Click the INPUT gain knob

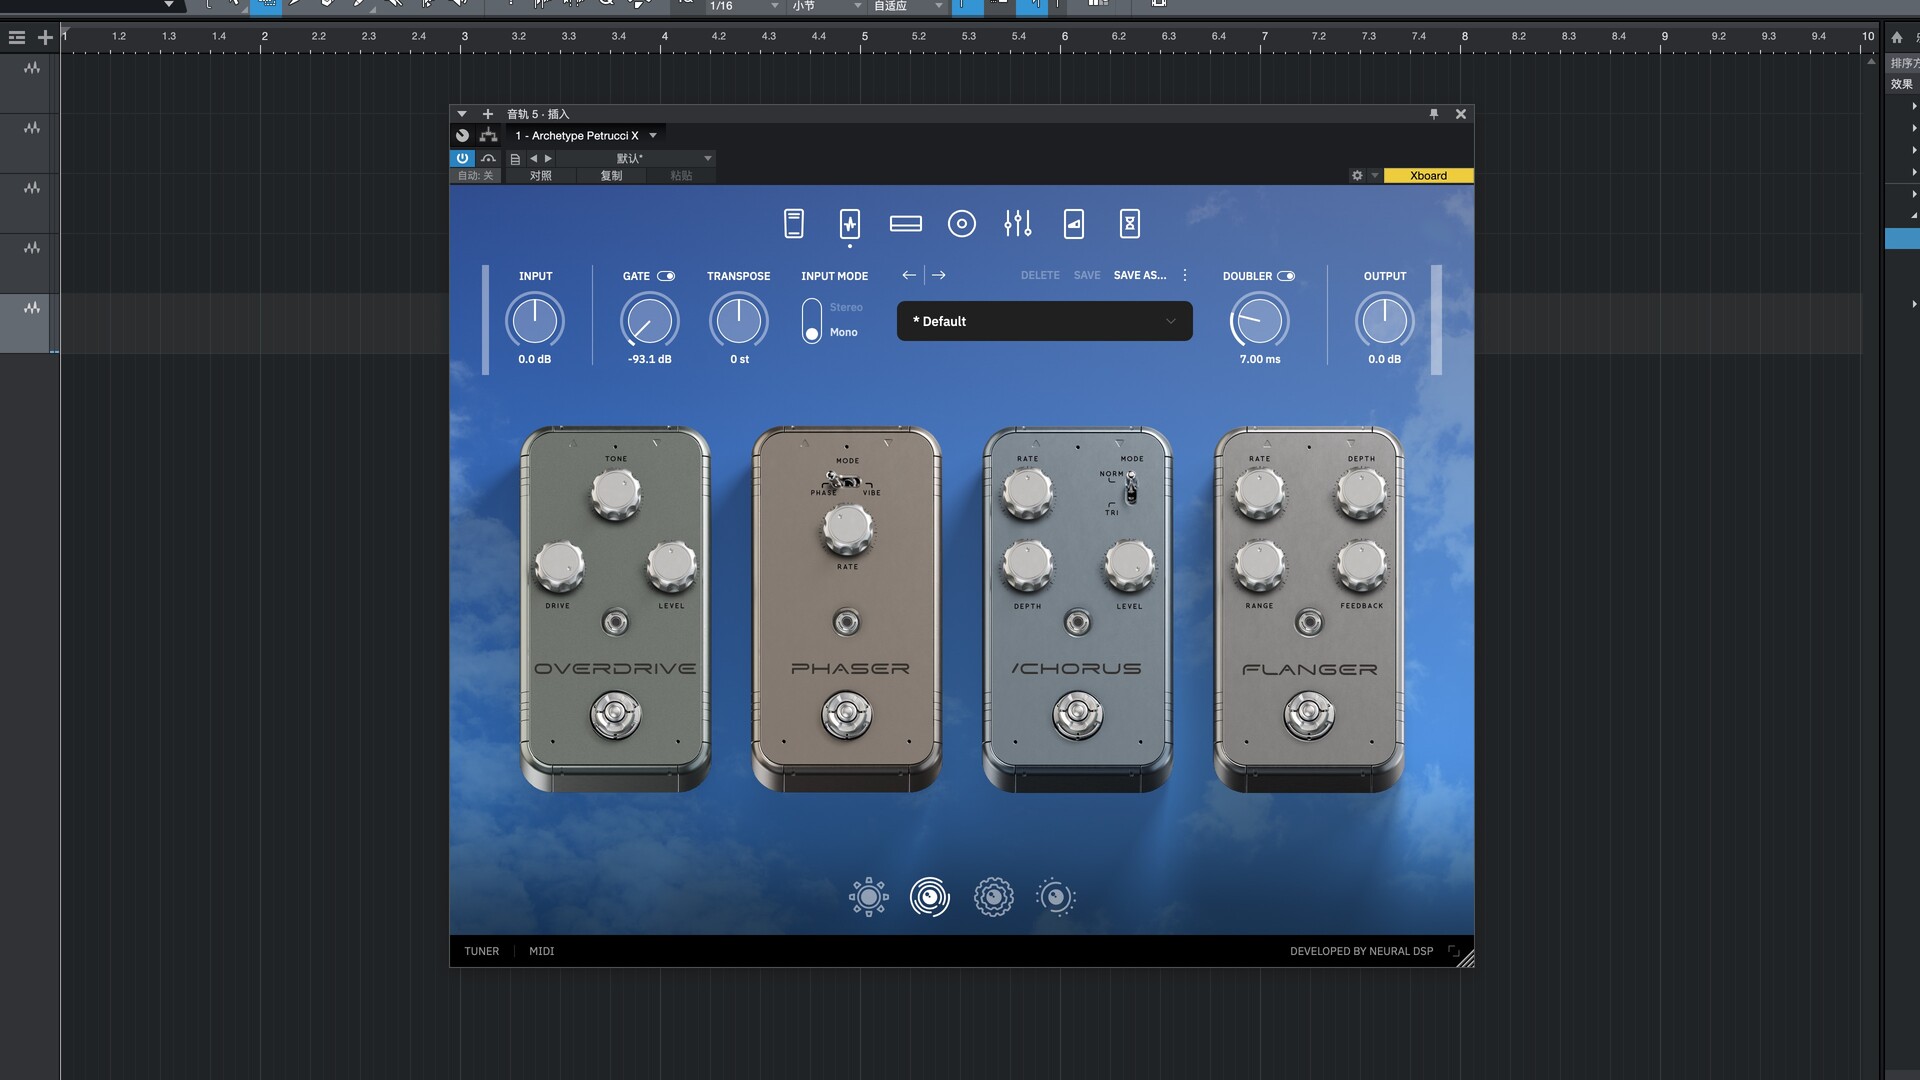coord(535,321)
